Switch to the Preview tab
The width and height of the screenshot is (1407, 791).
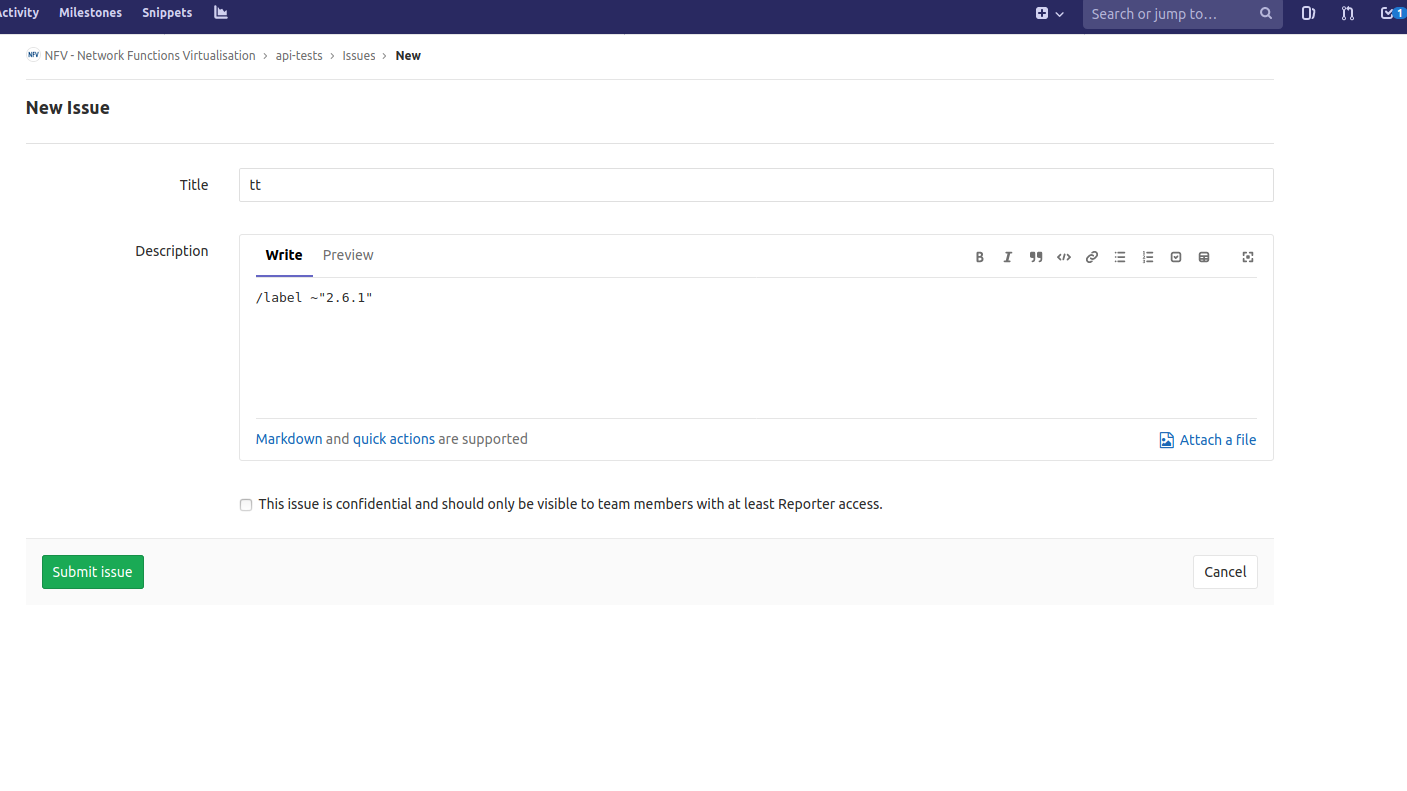348,255
